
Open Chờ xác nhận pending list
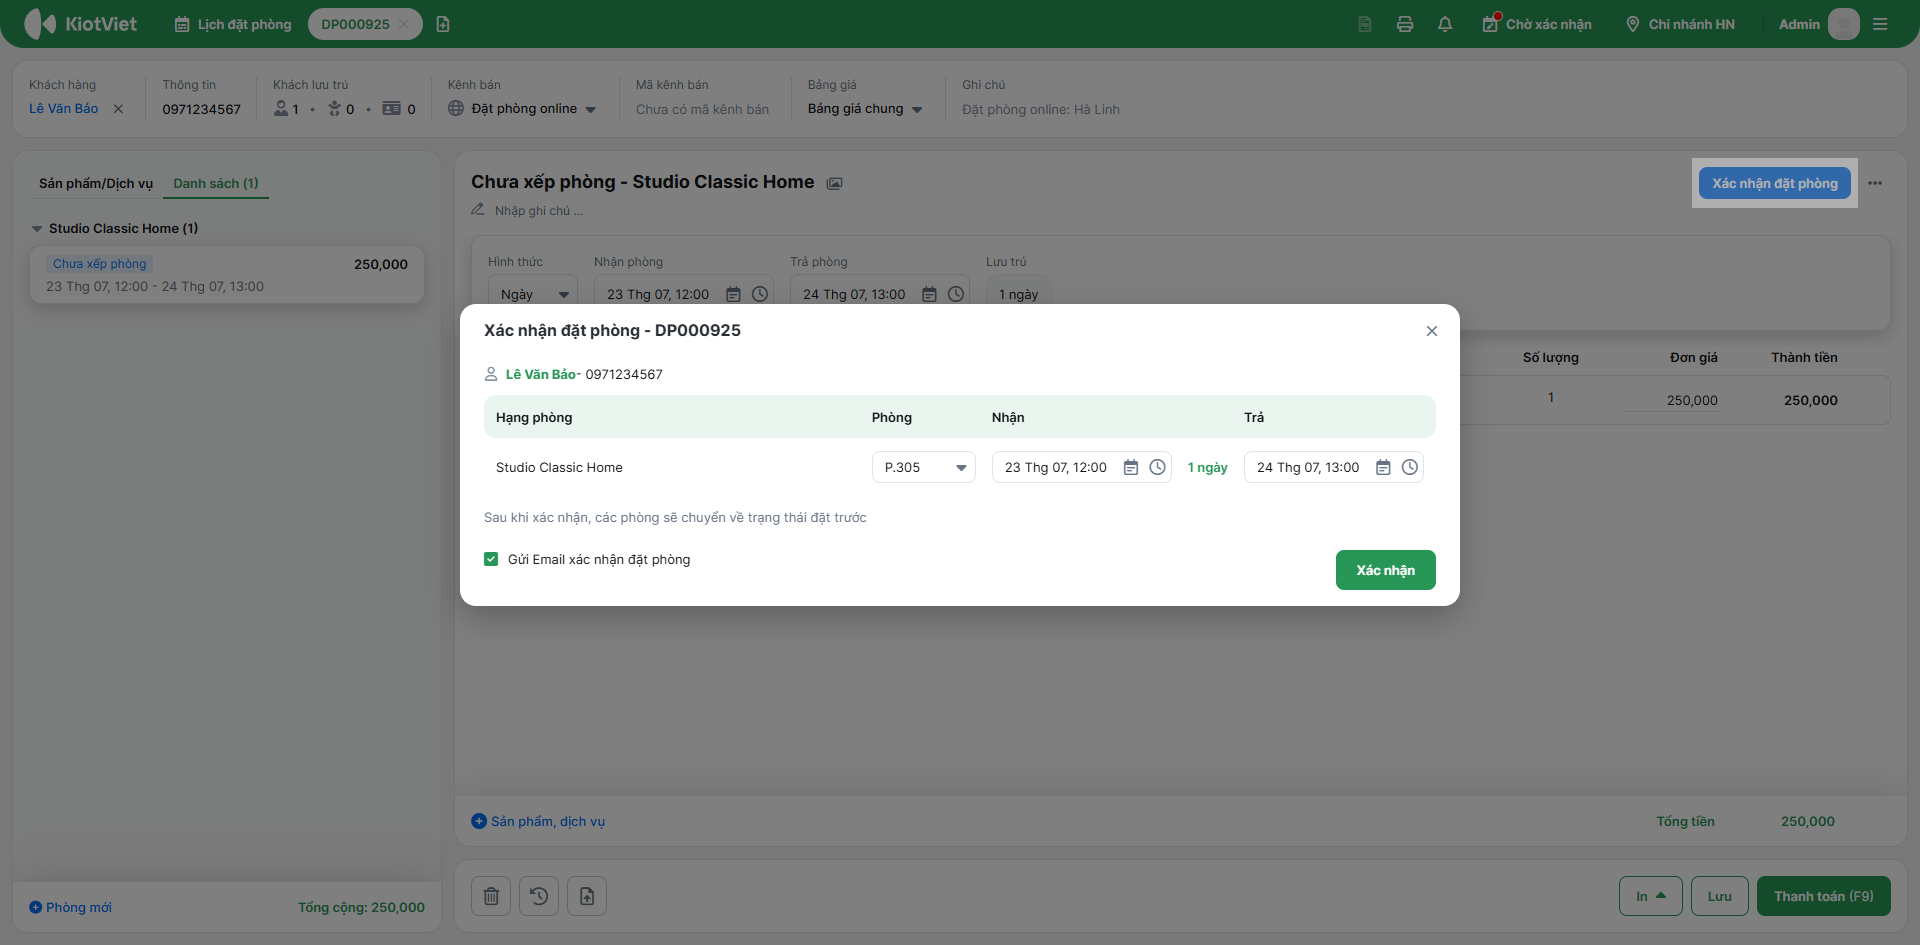point(1537,24)
